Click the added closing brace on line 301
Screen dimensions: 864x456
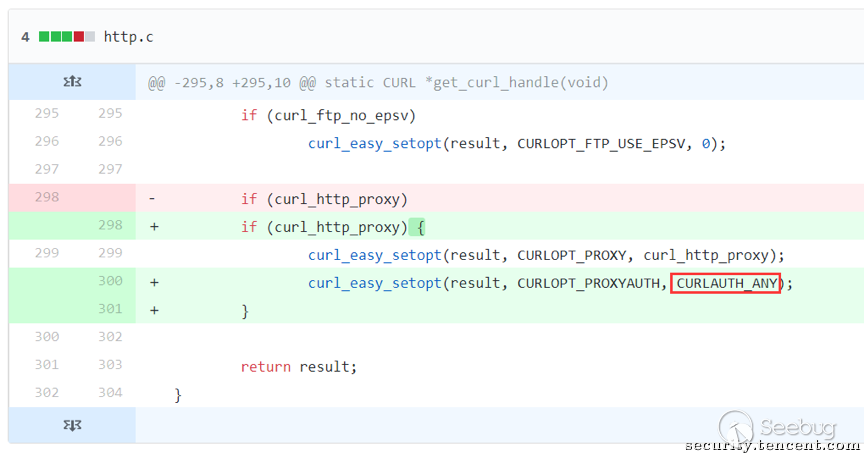[245, 312]
